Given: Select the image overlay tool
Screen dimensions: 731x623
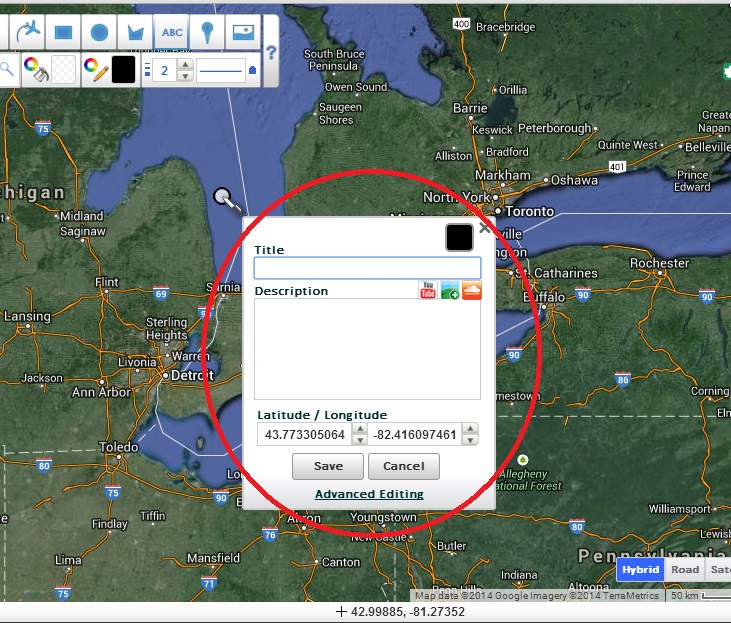Looking at the screenshot, I should pyautogui.click(x=241, y=32).
